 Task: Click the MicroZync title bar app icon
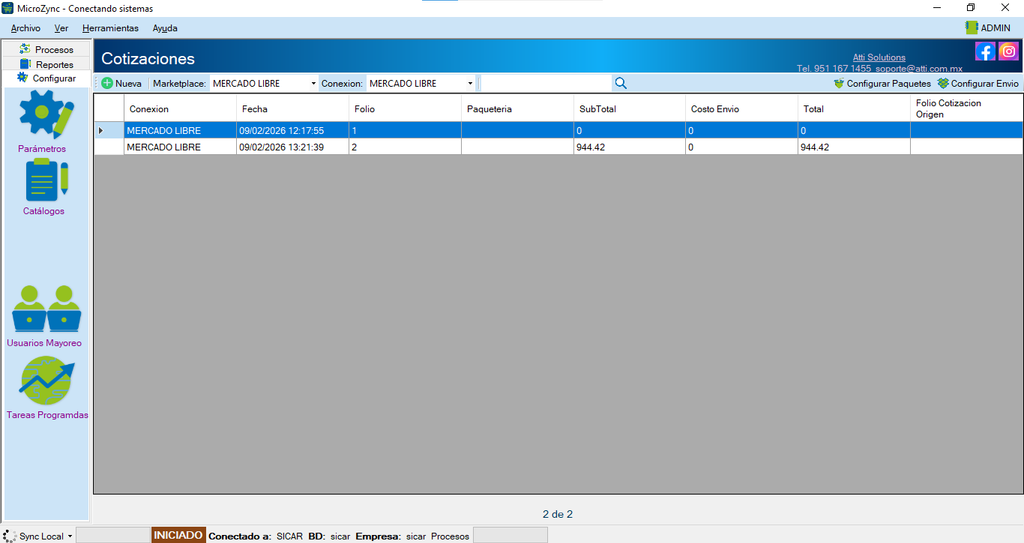pos(8,8)
